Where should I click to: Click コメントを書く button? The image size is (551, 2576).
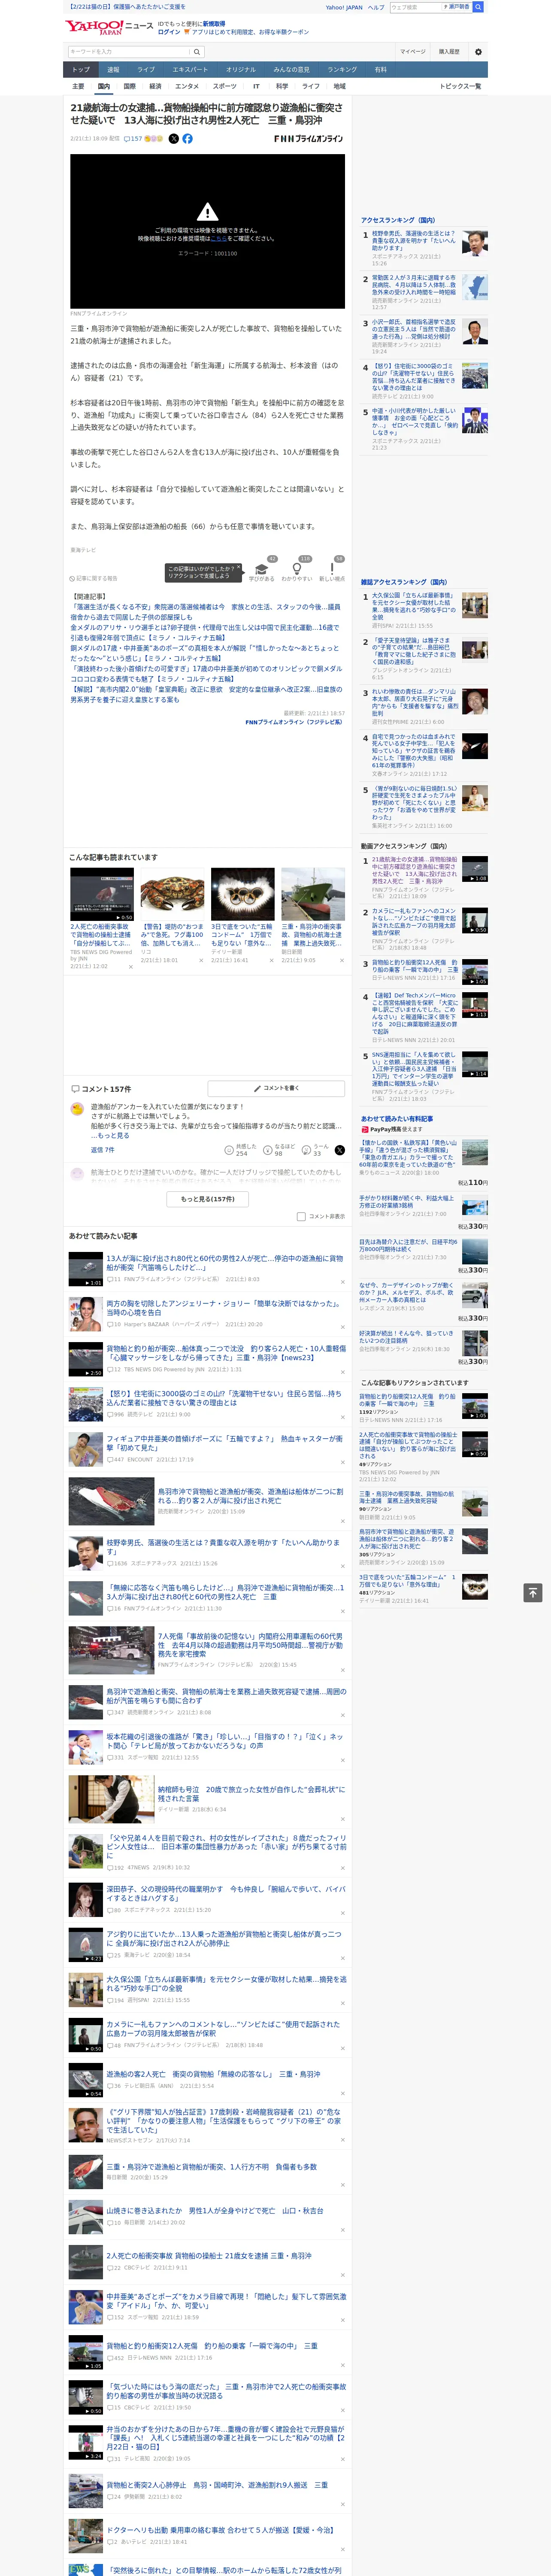[x=276, y=1088]
